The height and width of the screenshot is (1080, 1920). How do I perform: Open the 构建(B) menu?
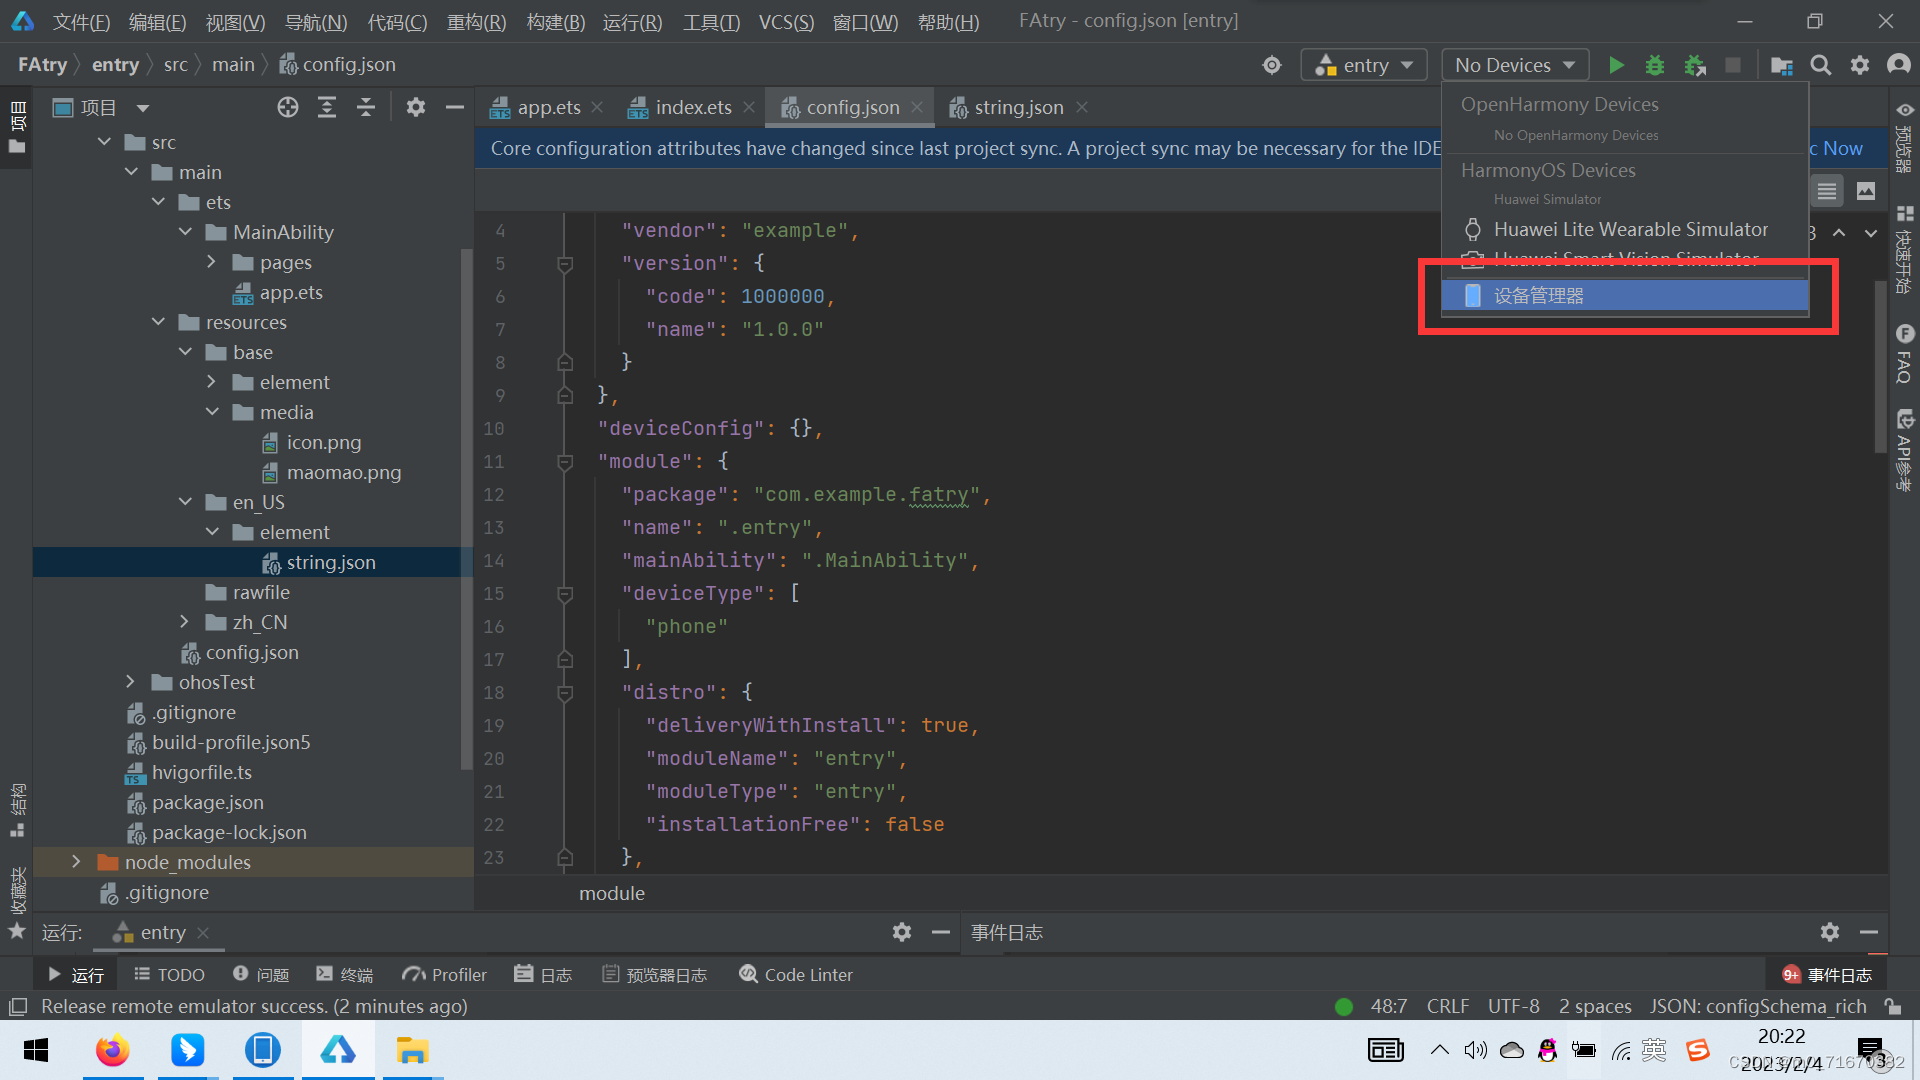coord(555,22)
